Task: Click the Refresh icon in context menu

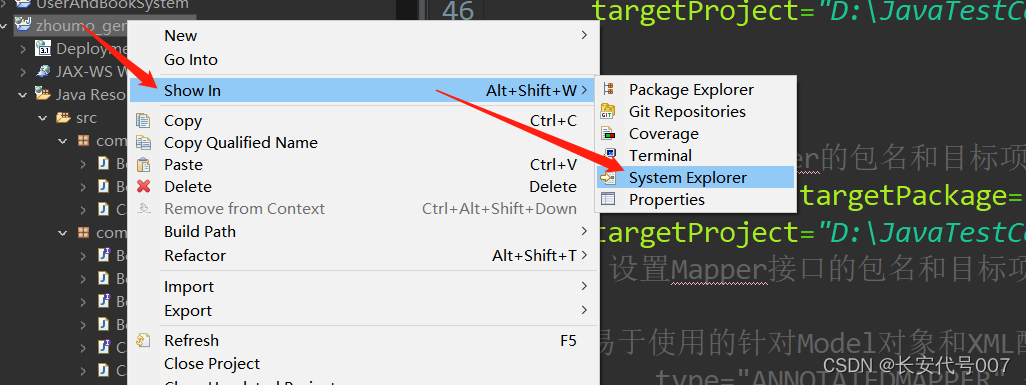Action: click(x=143, y=340)
